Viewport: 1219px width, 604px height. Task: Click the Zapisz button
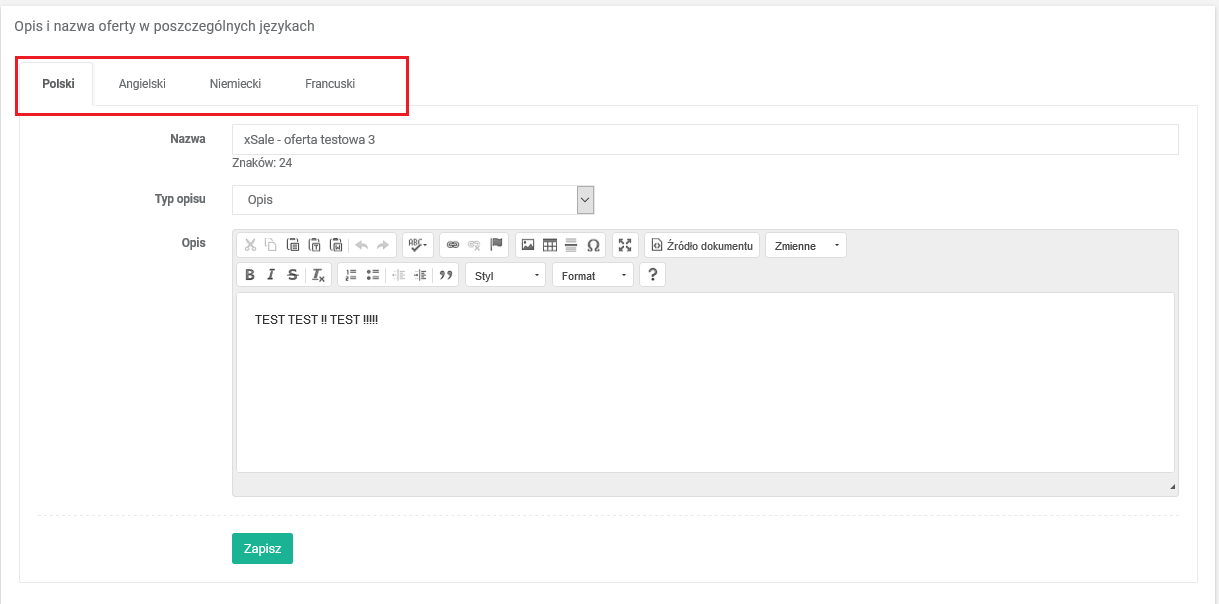262,548
